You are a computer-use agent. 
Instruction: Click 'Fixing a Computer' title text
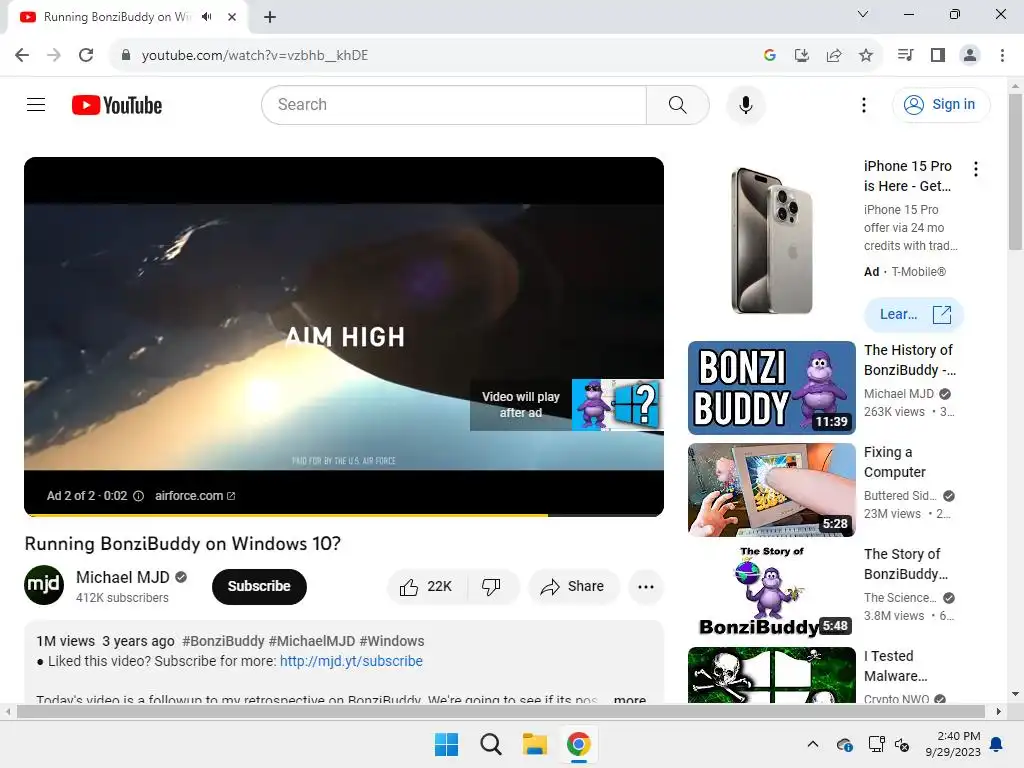(x=895, y=462)
